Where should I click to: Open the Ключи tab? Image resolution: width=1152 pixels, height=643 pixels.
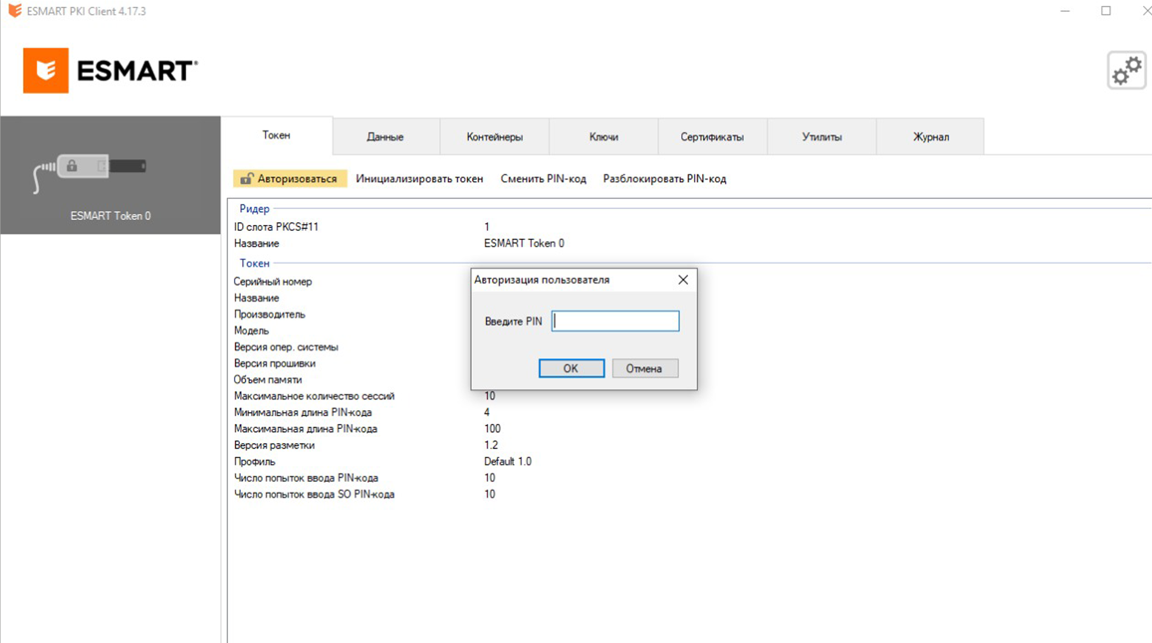pos(603,137)
